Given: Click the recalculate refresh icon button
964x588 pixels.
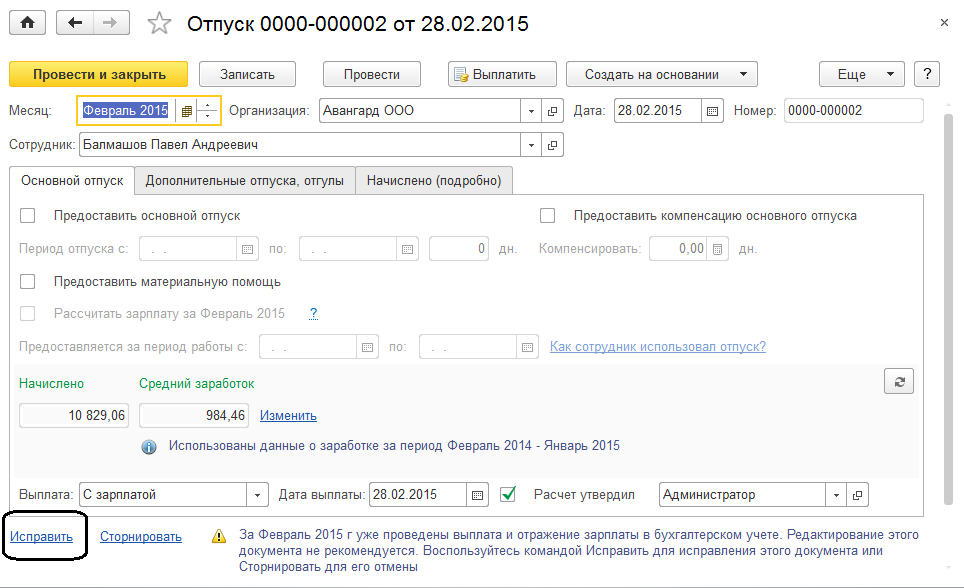Looking at the screenshot, I should [x=898, y=381].
